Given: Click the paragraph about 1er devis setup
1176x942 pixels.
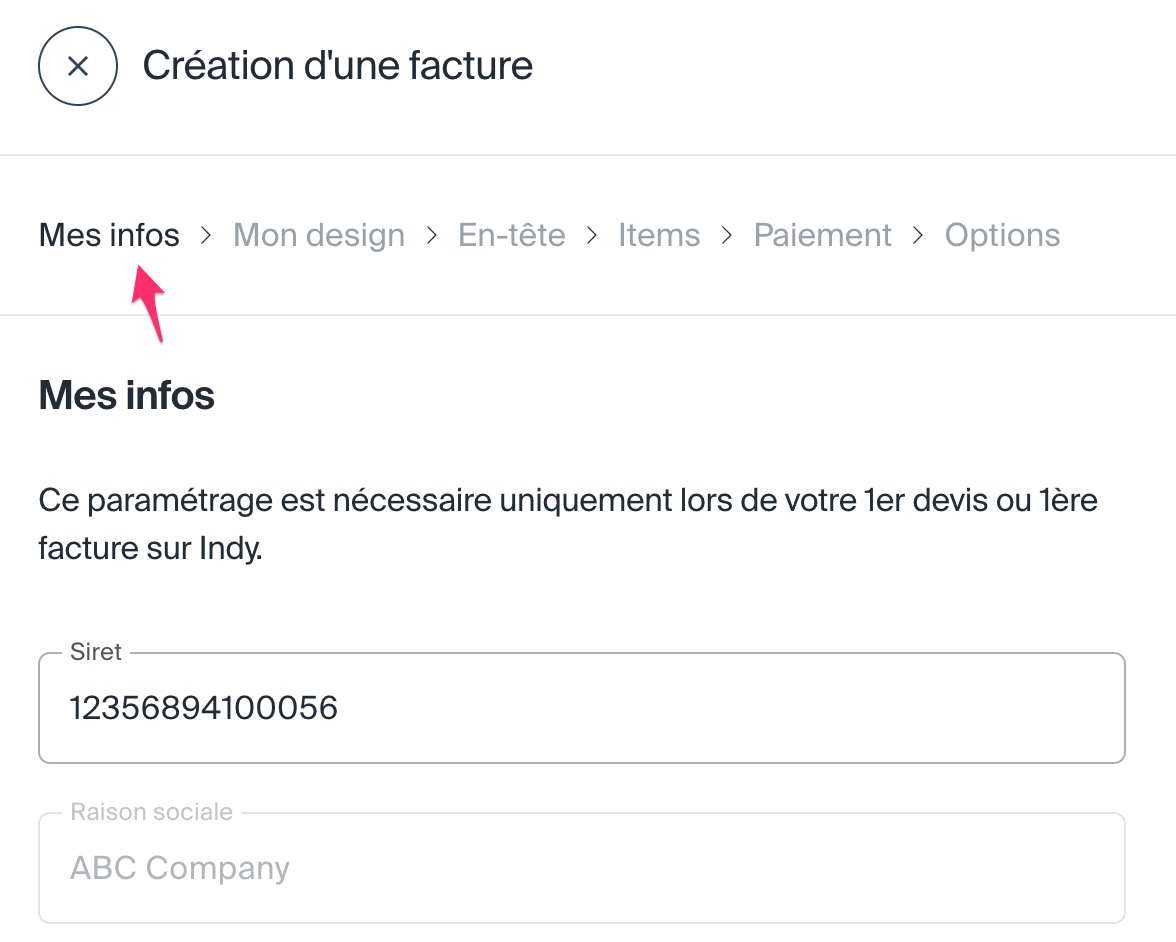Looking at the screenshot, I should click(x=567, y=524).
